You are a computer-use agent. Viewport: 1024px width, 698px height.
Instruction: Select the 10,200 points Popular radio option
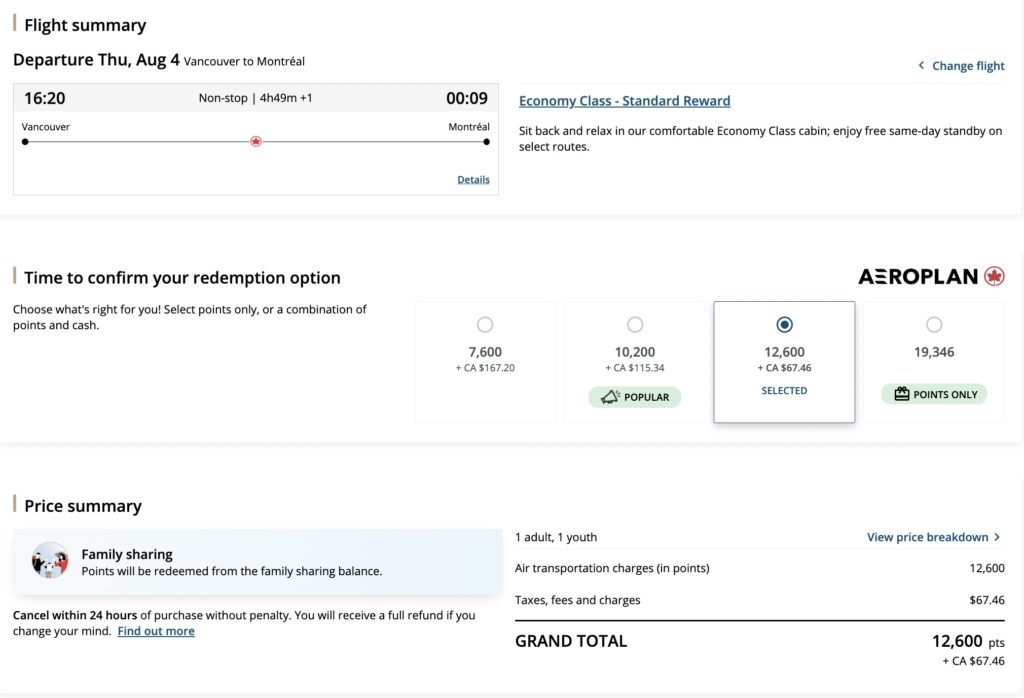(635, 324)
